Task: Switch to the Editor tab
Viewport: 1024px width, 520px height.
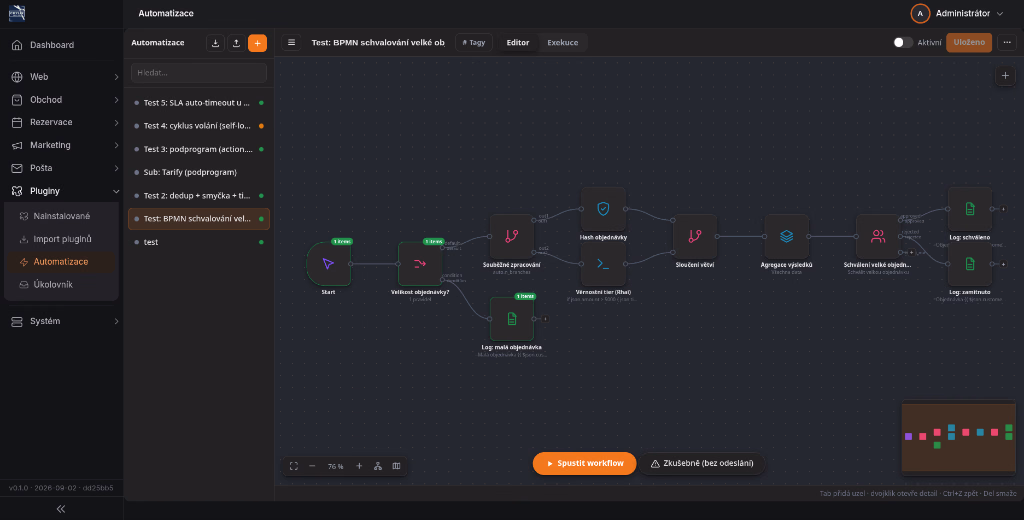Action: click(x=518, y=42)
